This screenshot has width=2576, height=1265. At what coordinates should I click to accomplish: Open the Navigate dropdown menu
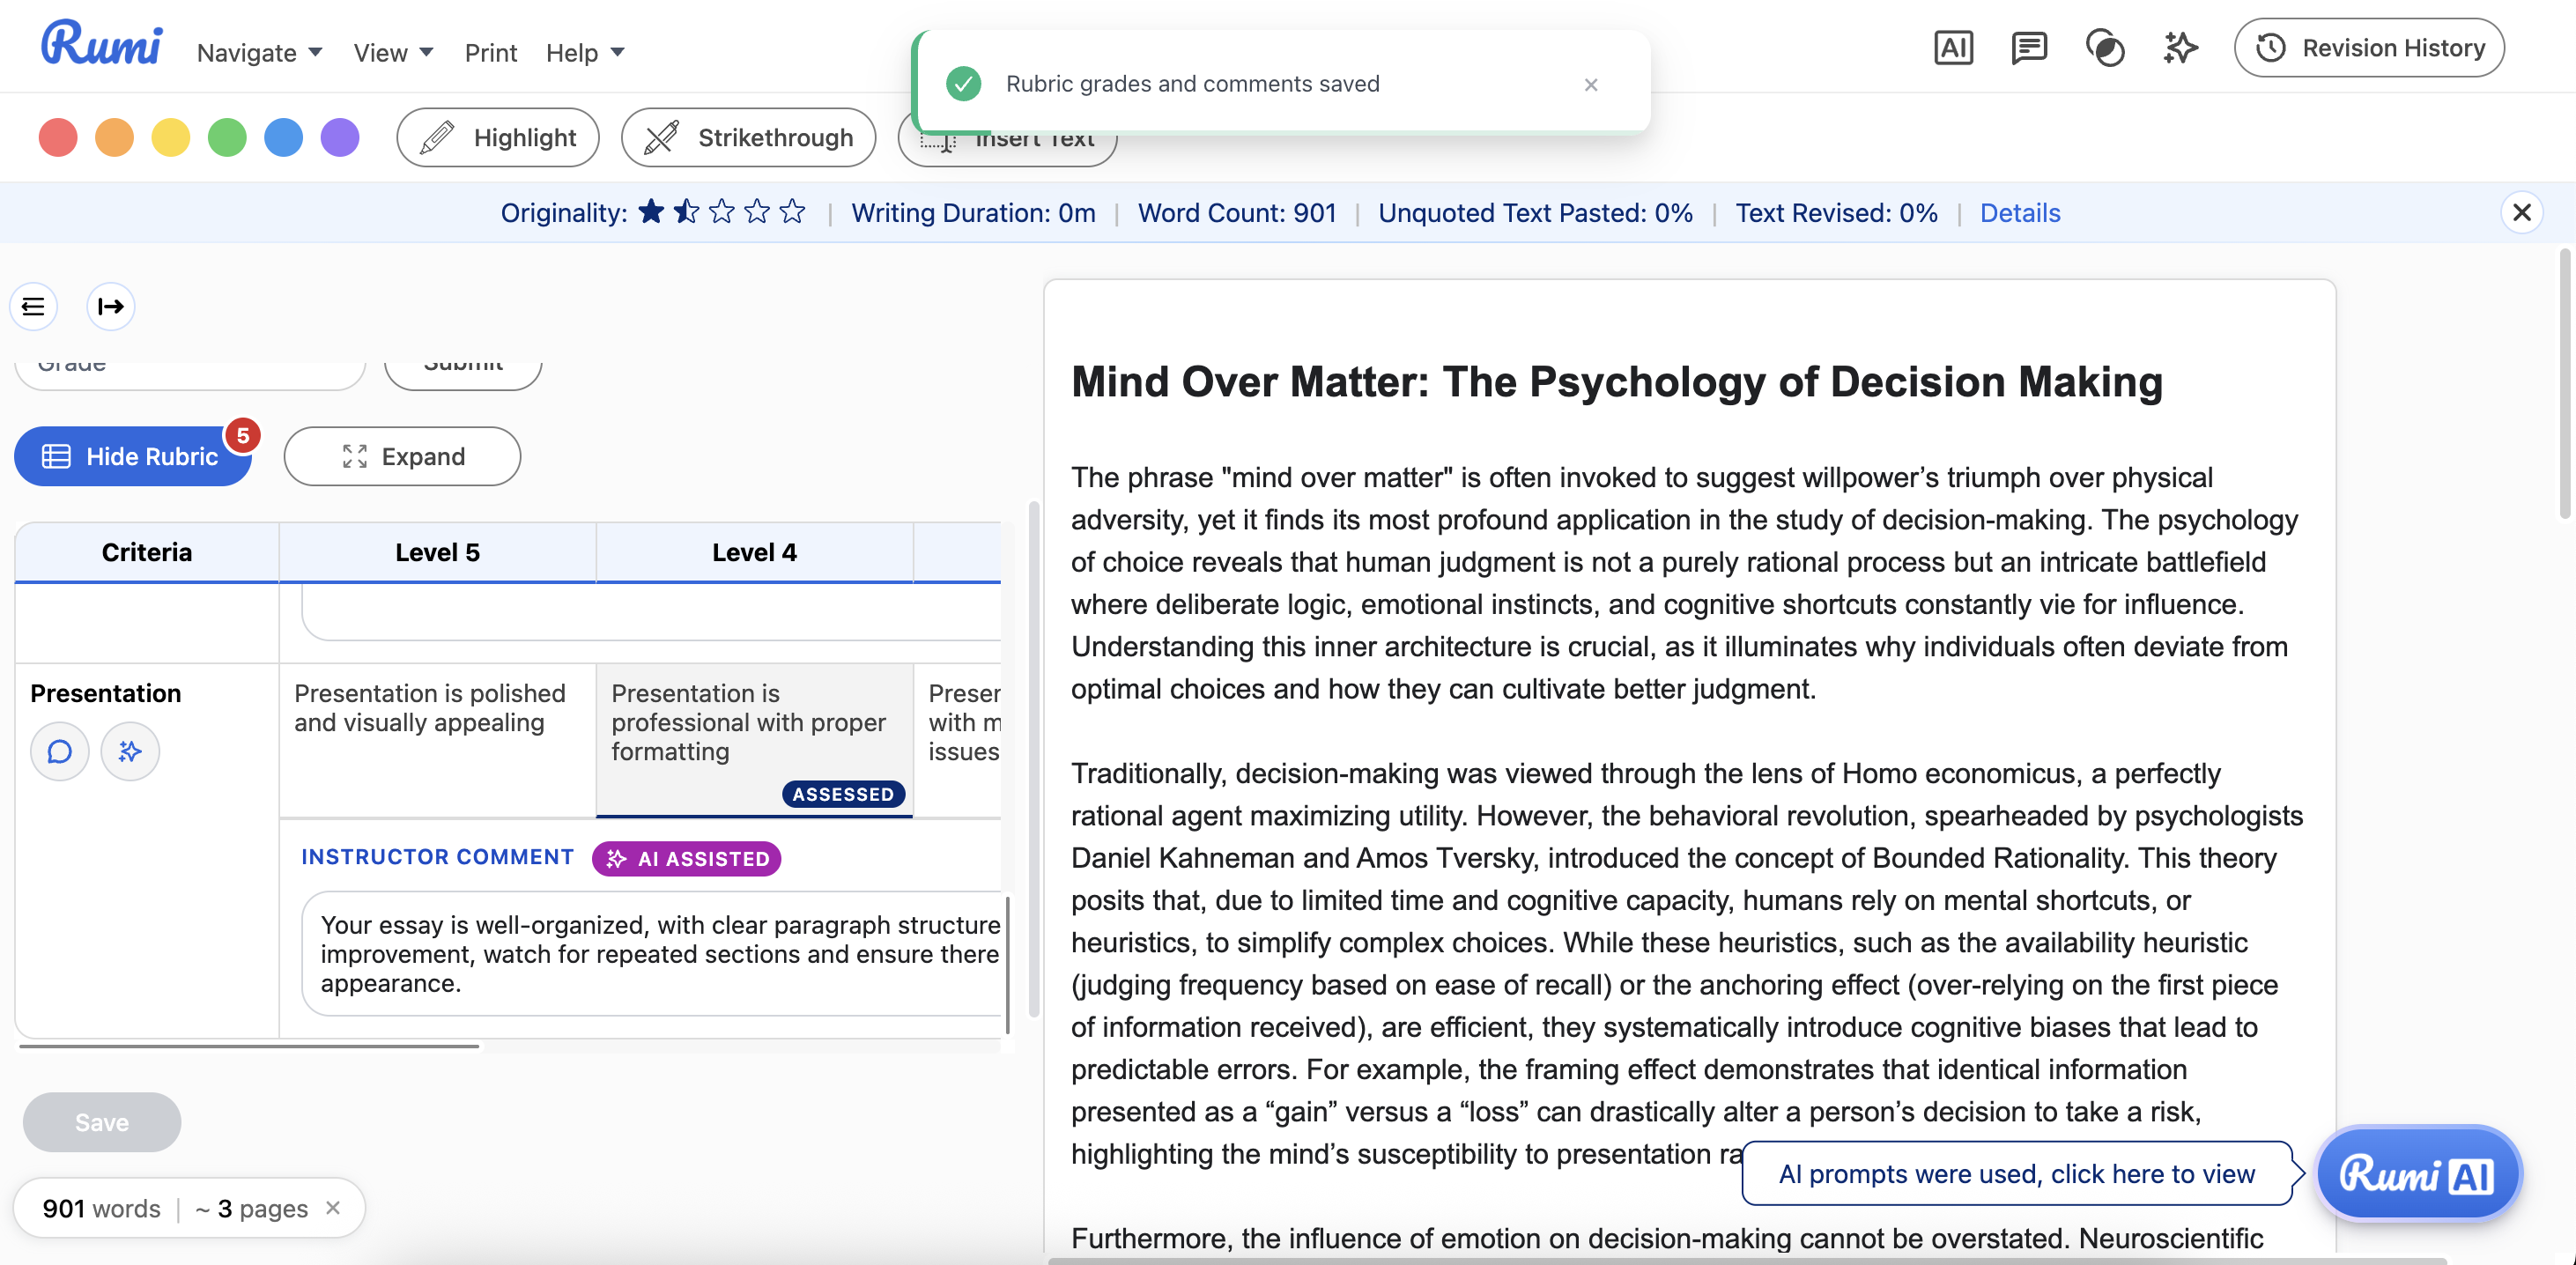[259, 52]
